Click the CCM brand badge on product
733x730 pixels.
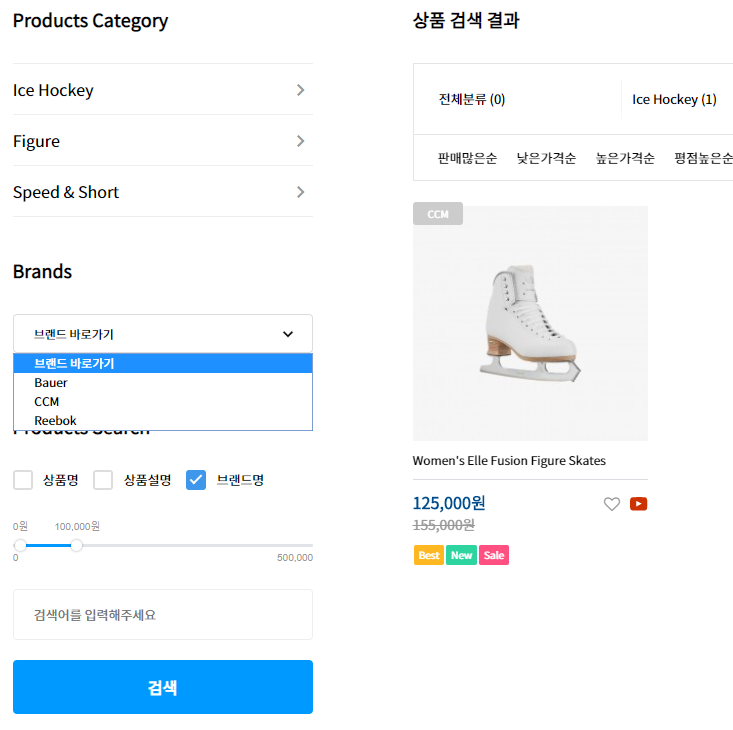(438, 214)
